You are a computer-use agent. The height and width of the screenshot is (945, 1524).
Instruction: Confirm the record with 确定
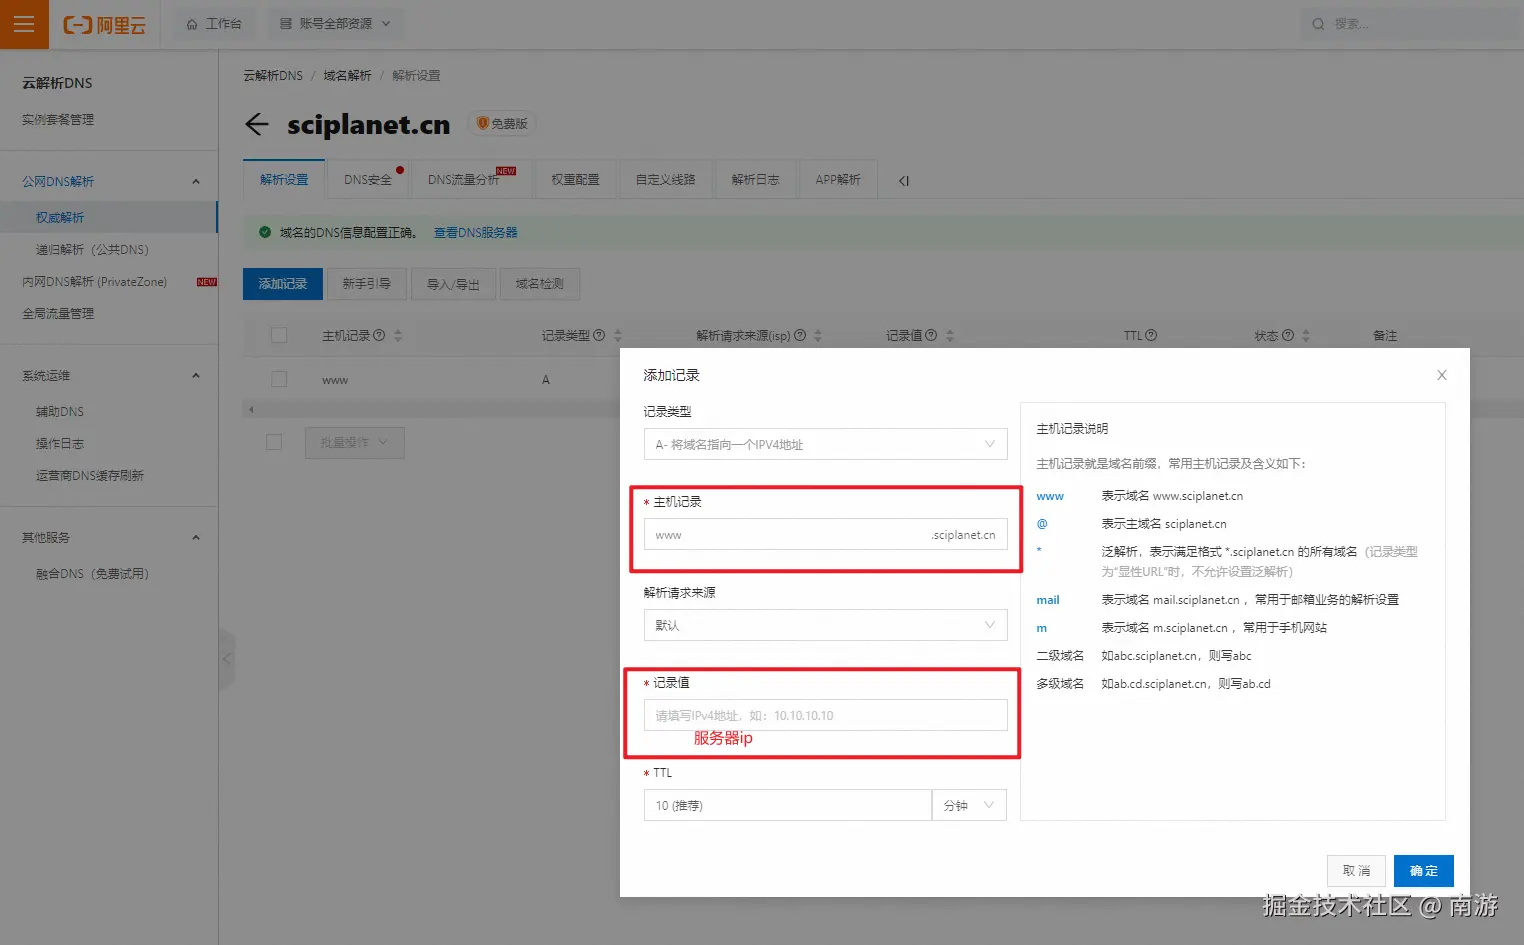1424,871
